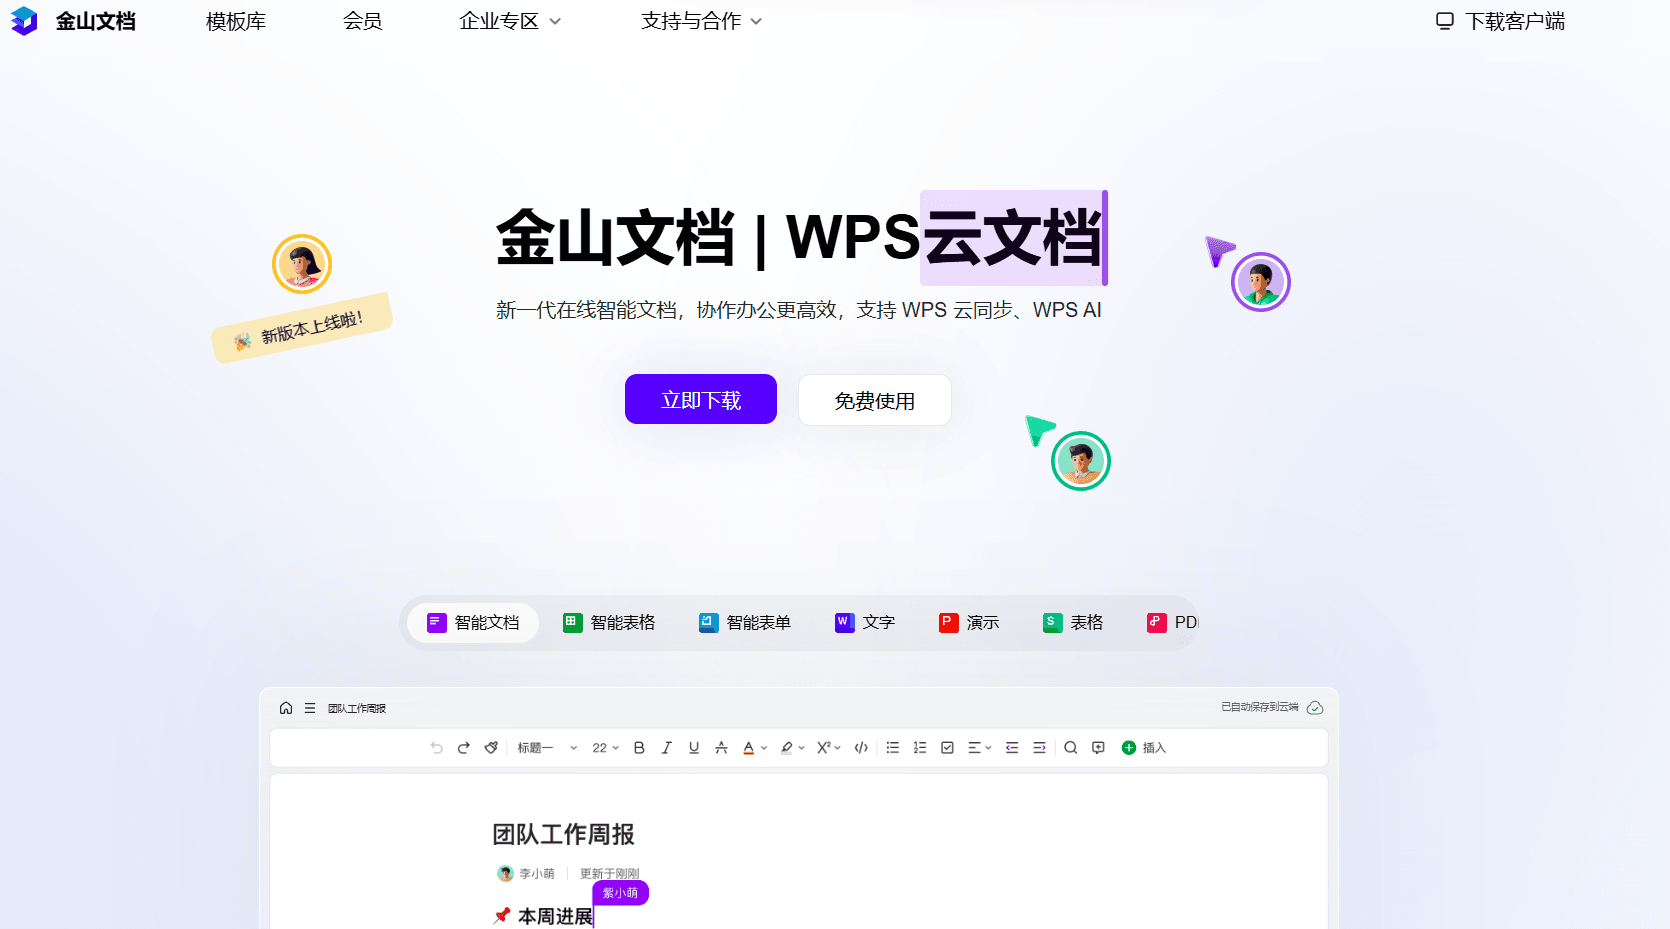Screen dimensions: 1670x929
Task: Apply a numbered list
Action: 920,748
